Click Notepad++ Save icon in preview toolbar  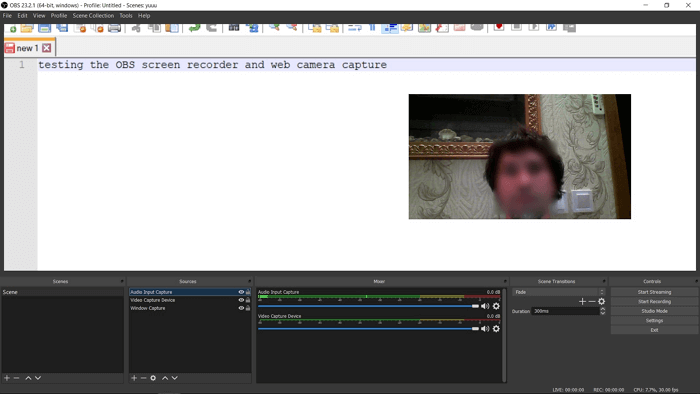pos(44,28)
